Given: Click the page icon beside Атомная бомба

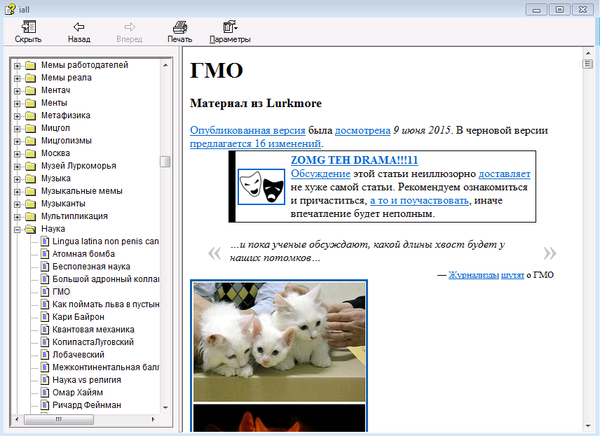Looking at the screenshot, I should (x=45, y=254).
